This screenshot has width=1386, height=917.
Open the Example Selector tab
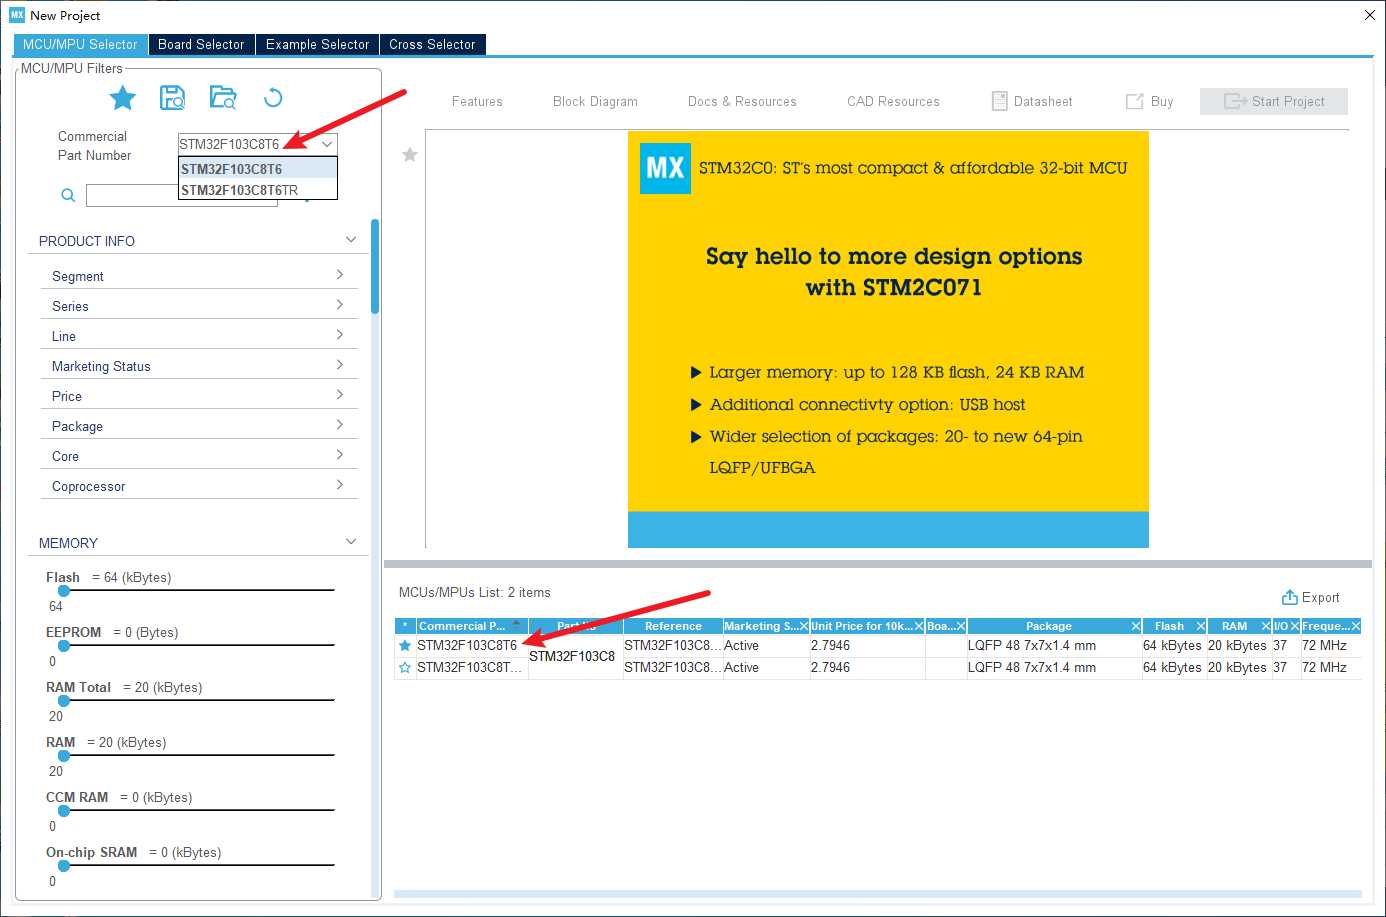tap(317, 45)
